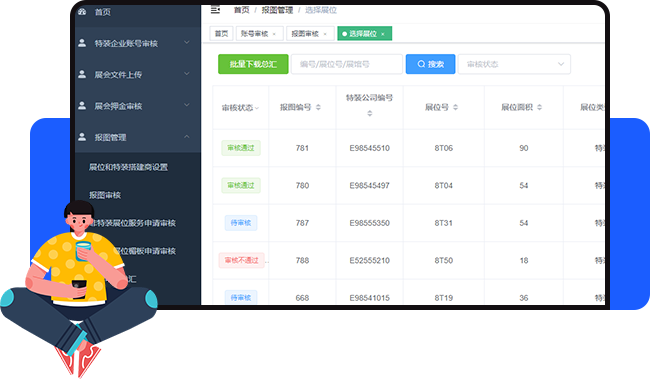Viewport: 650px width, 379px height.
Task: Open 报图审核 sidebar submenu item
Action: click(x=105, y=195)
